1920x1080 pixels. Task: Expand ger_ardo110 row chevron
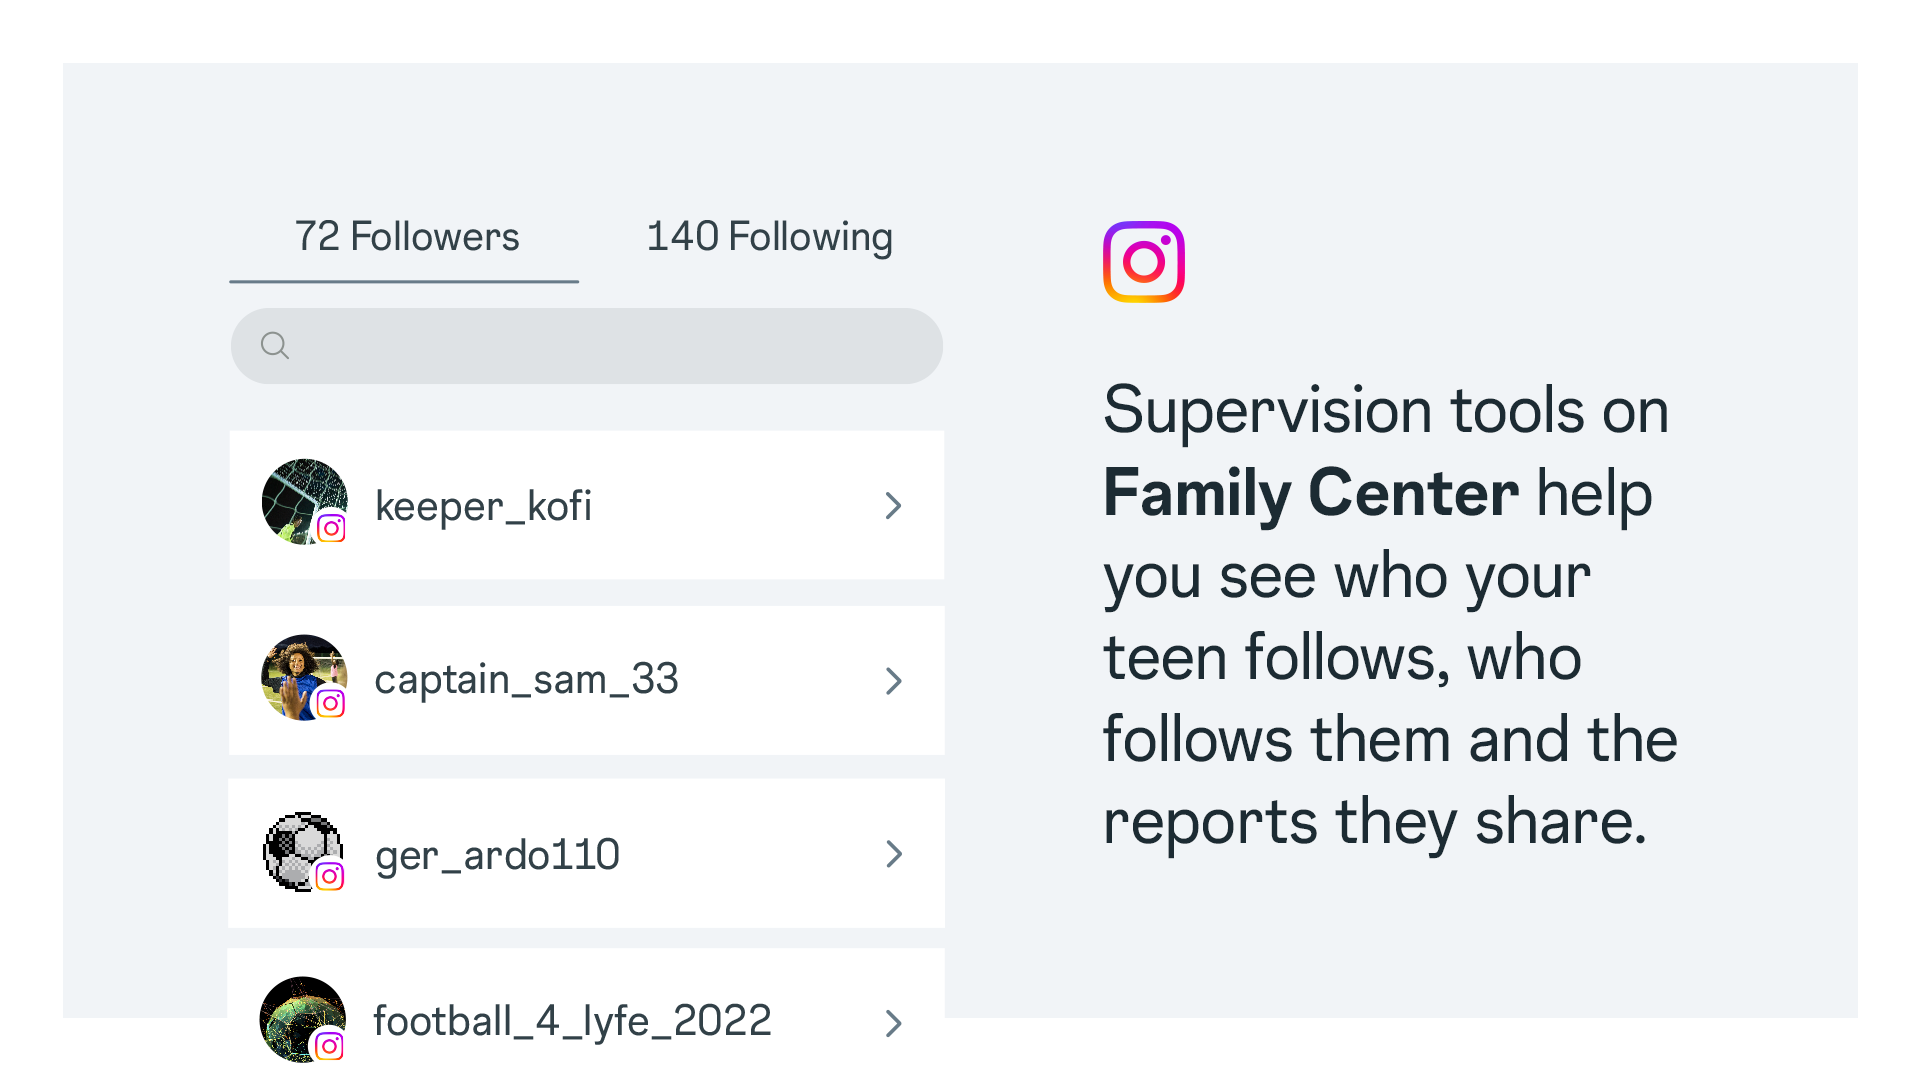[894, 854]
